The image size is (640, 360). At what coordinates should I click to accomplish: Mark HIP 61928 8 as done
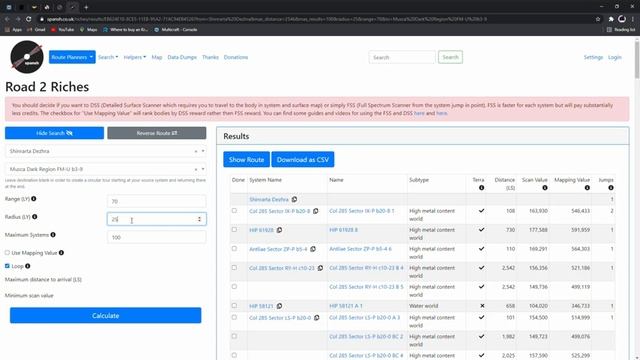tap(234, 229)
